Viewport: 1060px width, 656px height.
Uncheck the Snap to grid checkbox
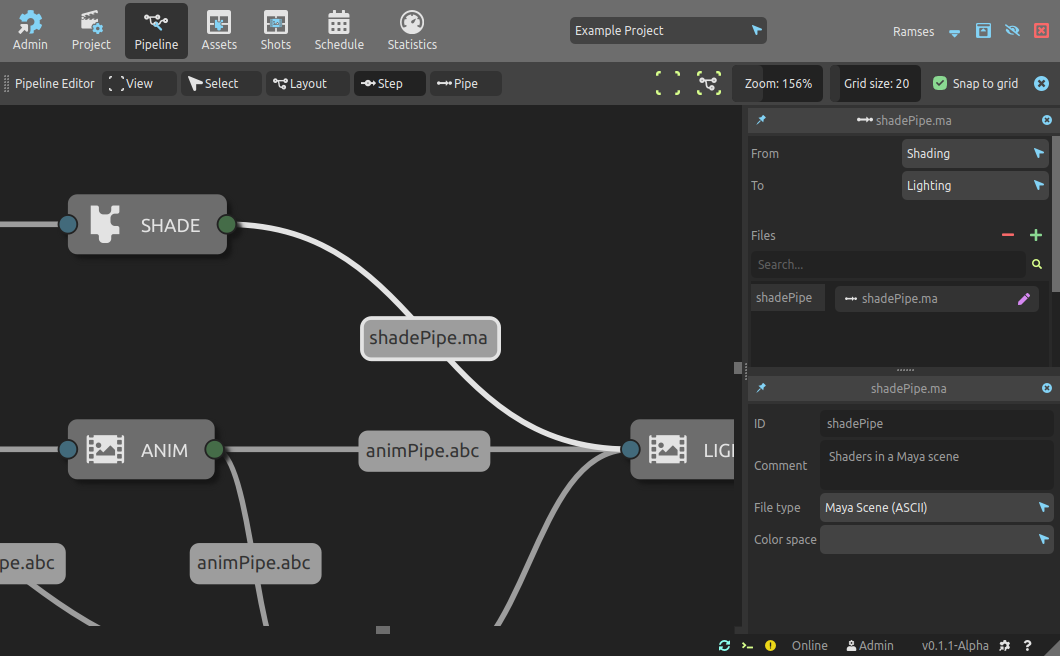pyautogui.click(x=940, y=83)
